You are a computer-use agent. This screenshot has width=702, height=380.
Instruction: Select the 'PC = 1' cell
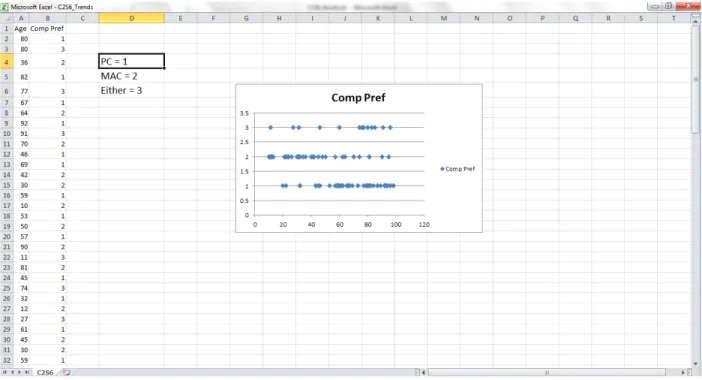tap(132, 61)
